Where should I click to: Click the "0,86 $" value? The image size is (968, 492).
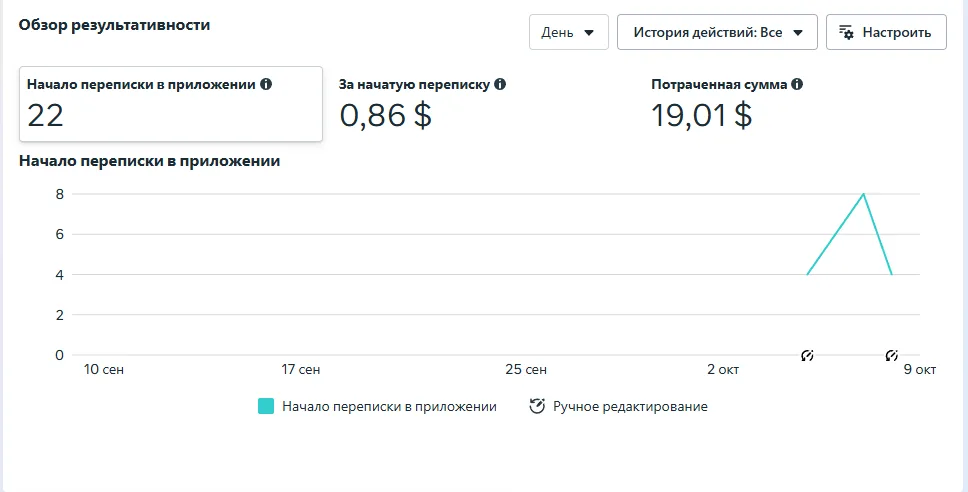[x=385, y=115]
